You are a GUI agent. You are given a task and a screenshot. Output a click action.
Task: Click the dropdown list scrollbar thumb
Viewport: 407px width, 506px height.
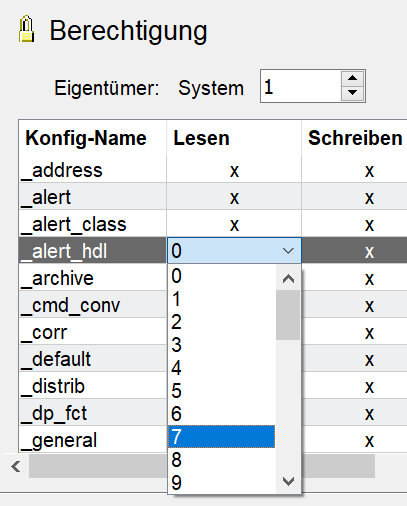[288, 315]
